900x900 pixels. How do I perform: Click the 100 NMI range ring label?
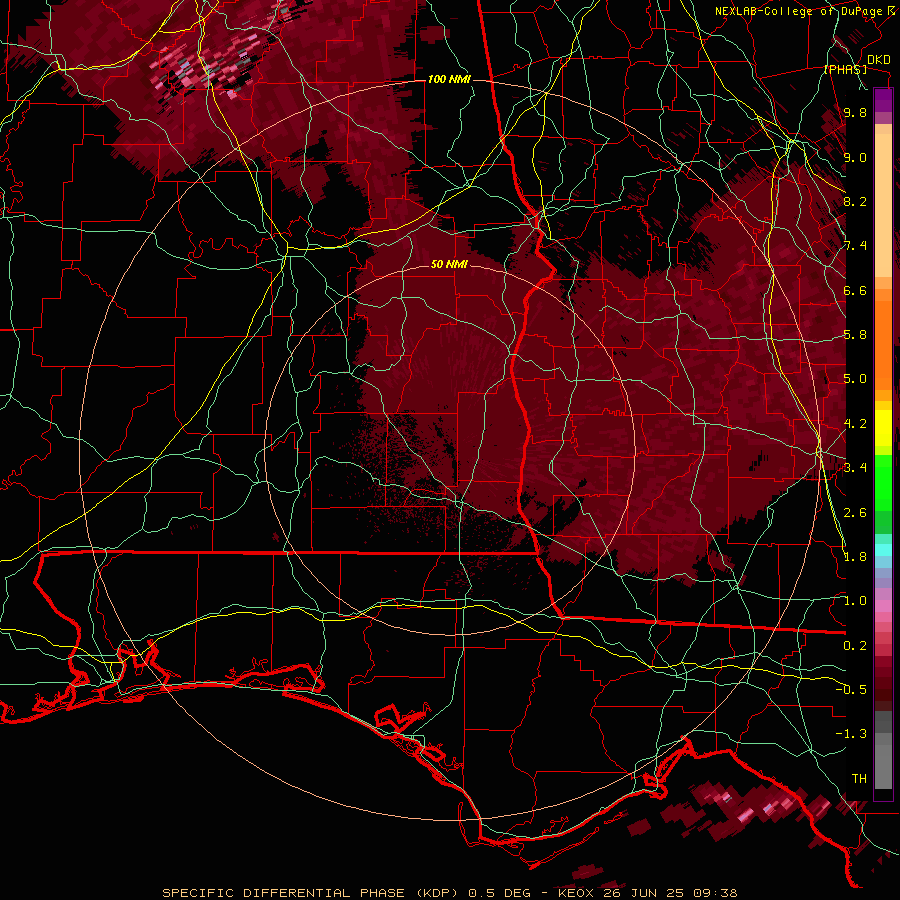coord(449,79)
